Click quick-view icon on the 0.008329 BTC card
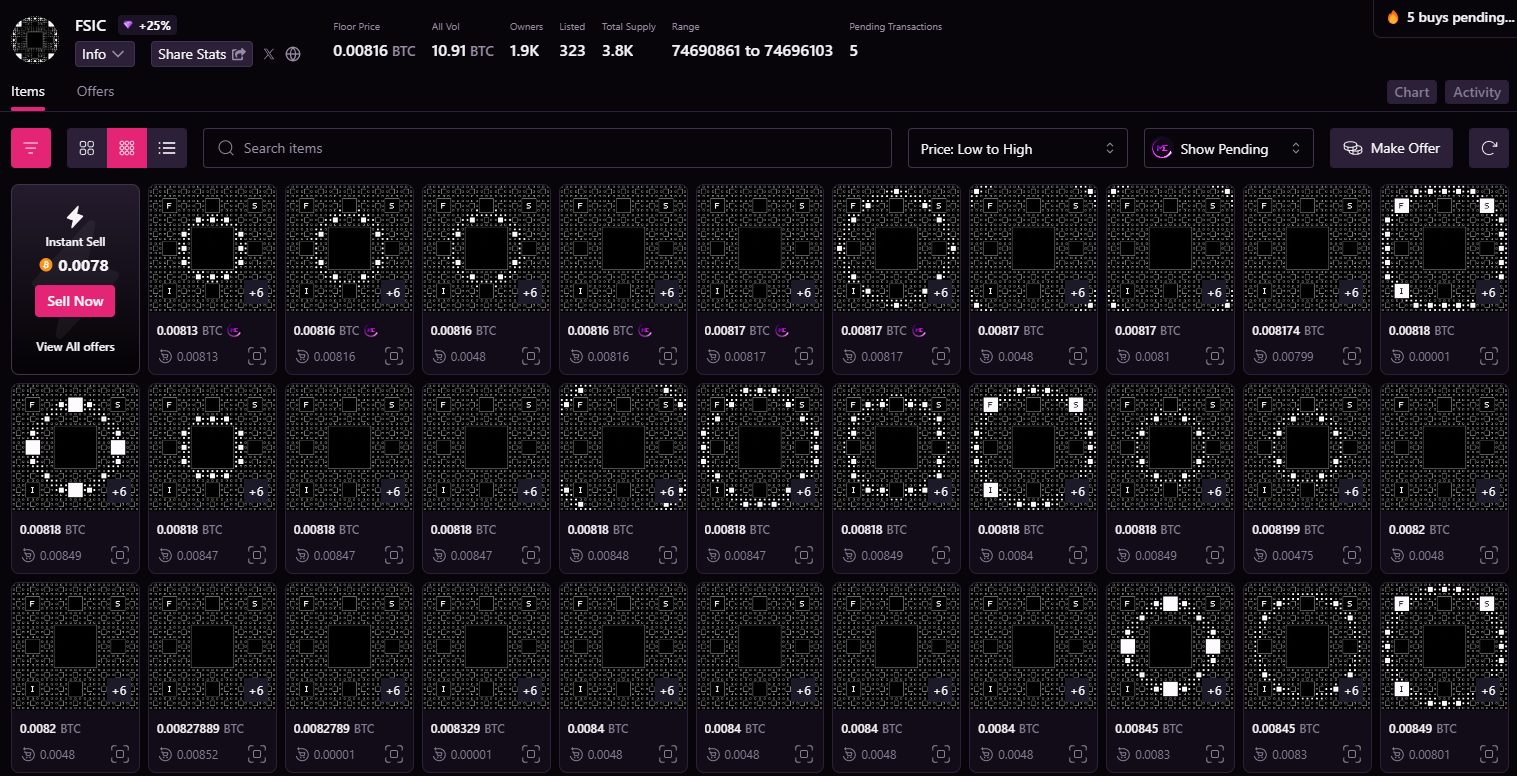This screenshot has height=776, width=1517. click(x=530, y=755)
